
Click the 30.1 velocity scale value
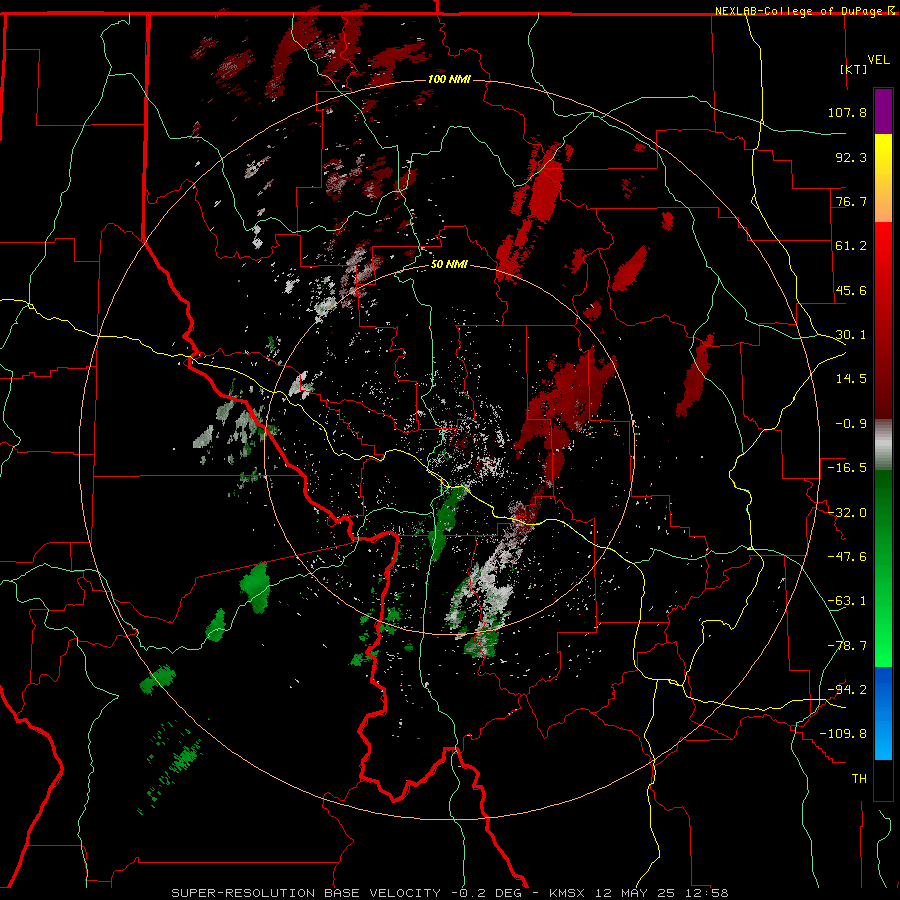851,335
